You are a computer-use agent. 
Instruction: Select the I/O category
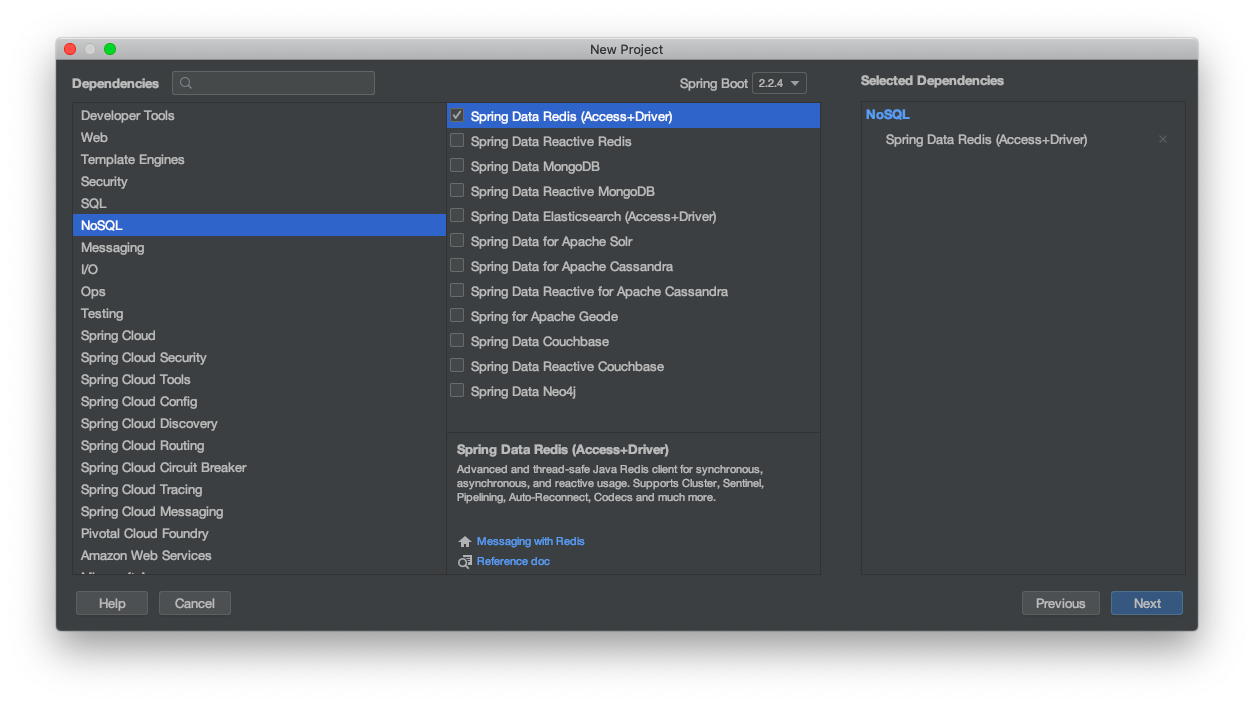coord(259,270)
